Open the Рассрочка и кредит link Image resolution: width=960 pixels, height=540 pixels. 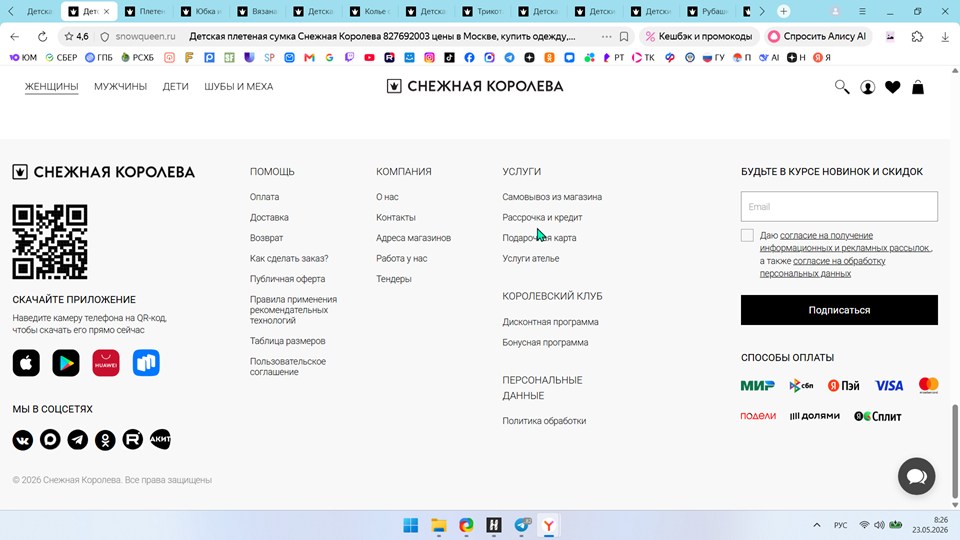click(x=542, y=217)
